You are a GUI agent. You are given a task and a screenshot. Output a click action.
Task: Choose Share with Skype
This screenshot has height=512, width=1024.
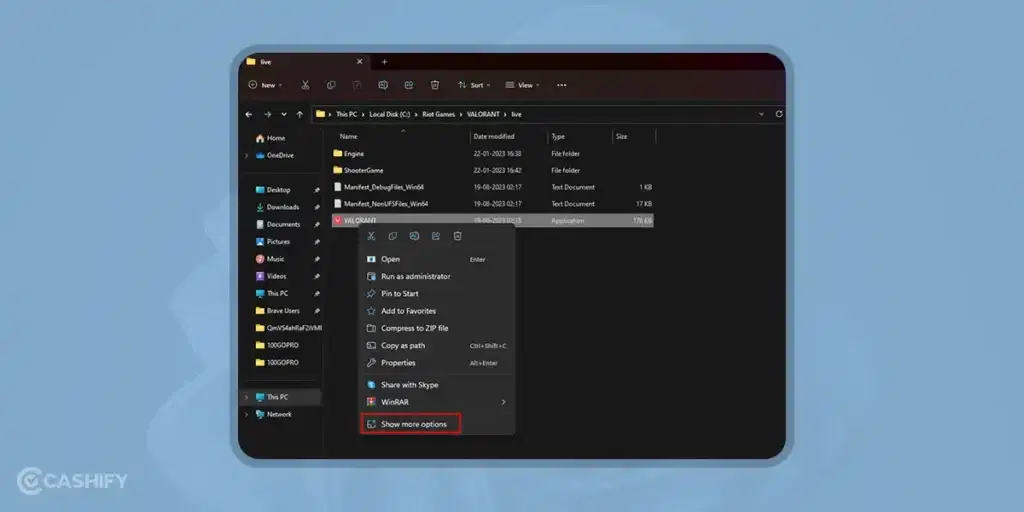(x=436, y=385)
